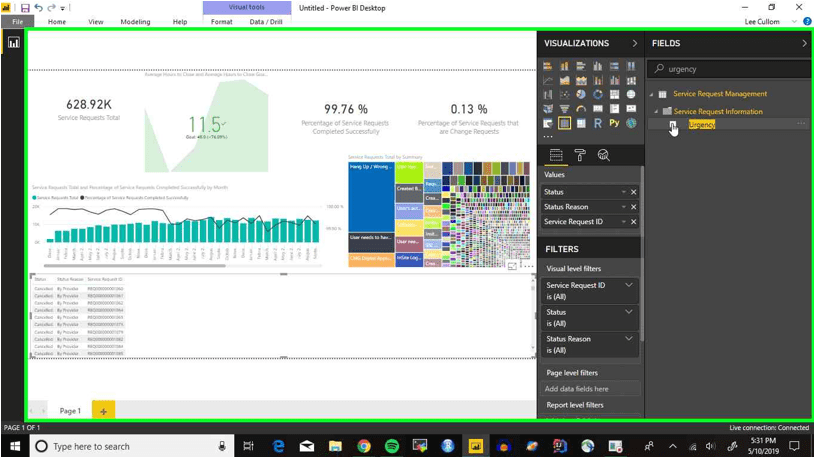The width and height of the screenshot is (817, 458).
Task: Open dropdown for Service Request ID value
Action: pos(623,222)
